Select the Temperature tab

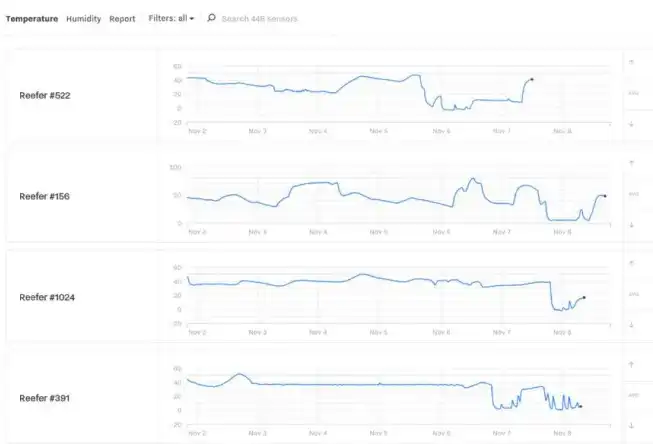point(32,18)
